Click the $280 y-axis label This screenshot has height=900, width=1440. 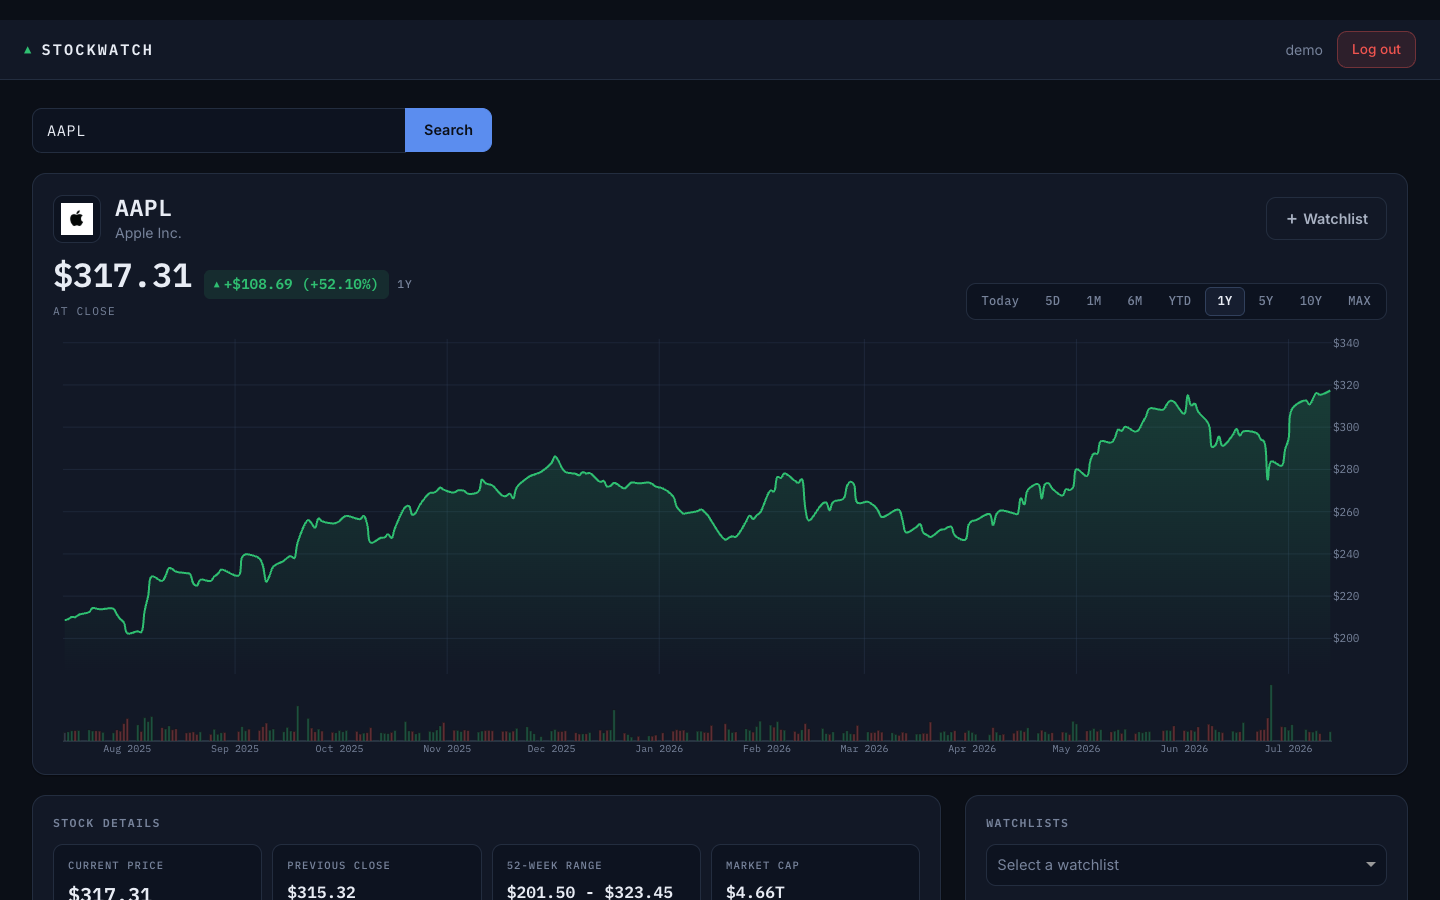(x=1346, y=469)
